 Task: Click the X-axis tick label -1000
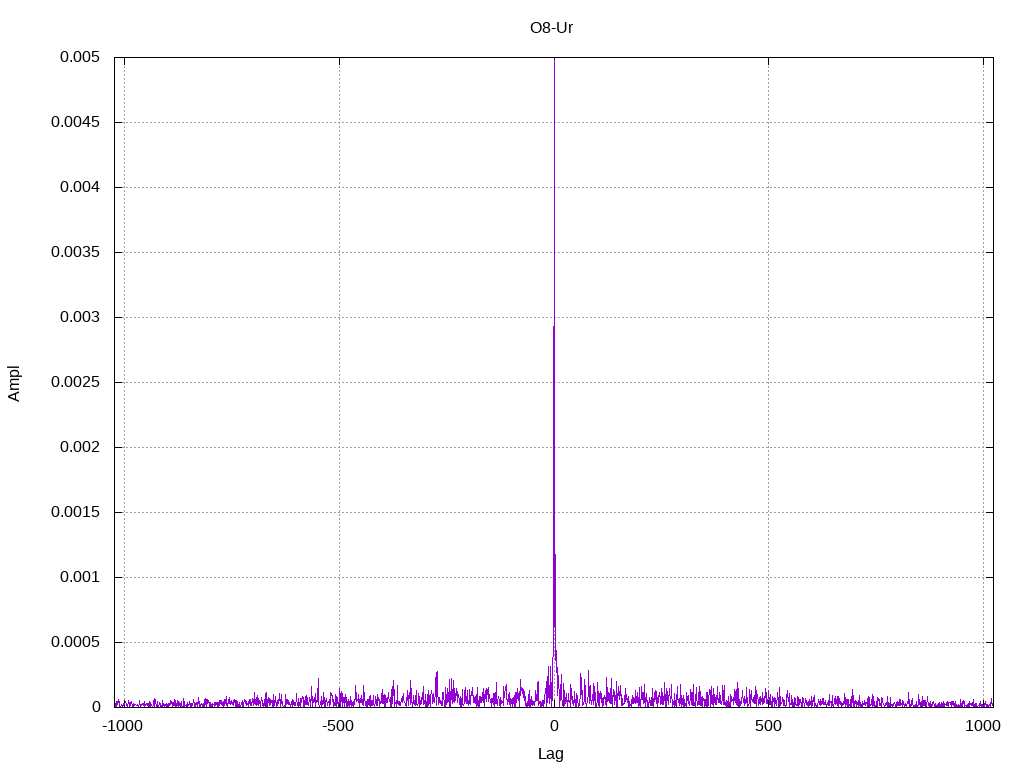pos(122,726)
